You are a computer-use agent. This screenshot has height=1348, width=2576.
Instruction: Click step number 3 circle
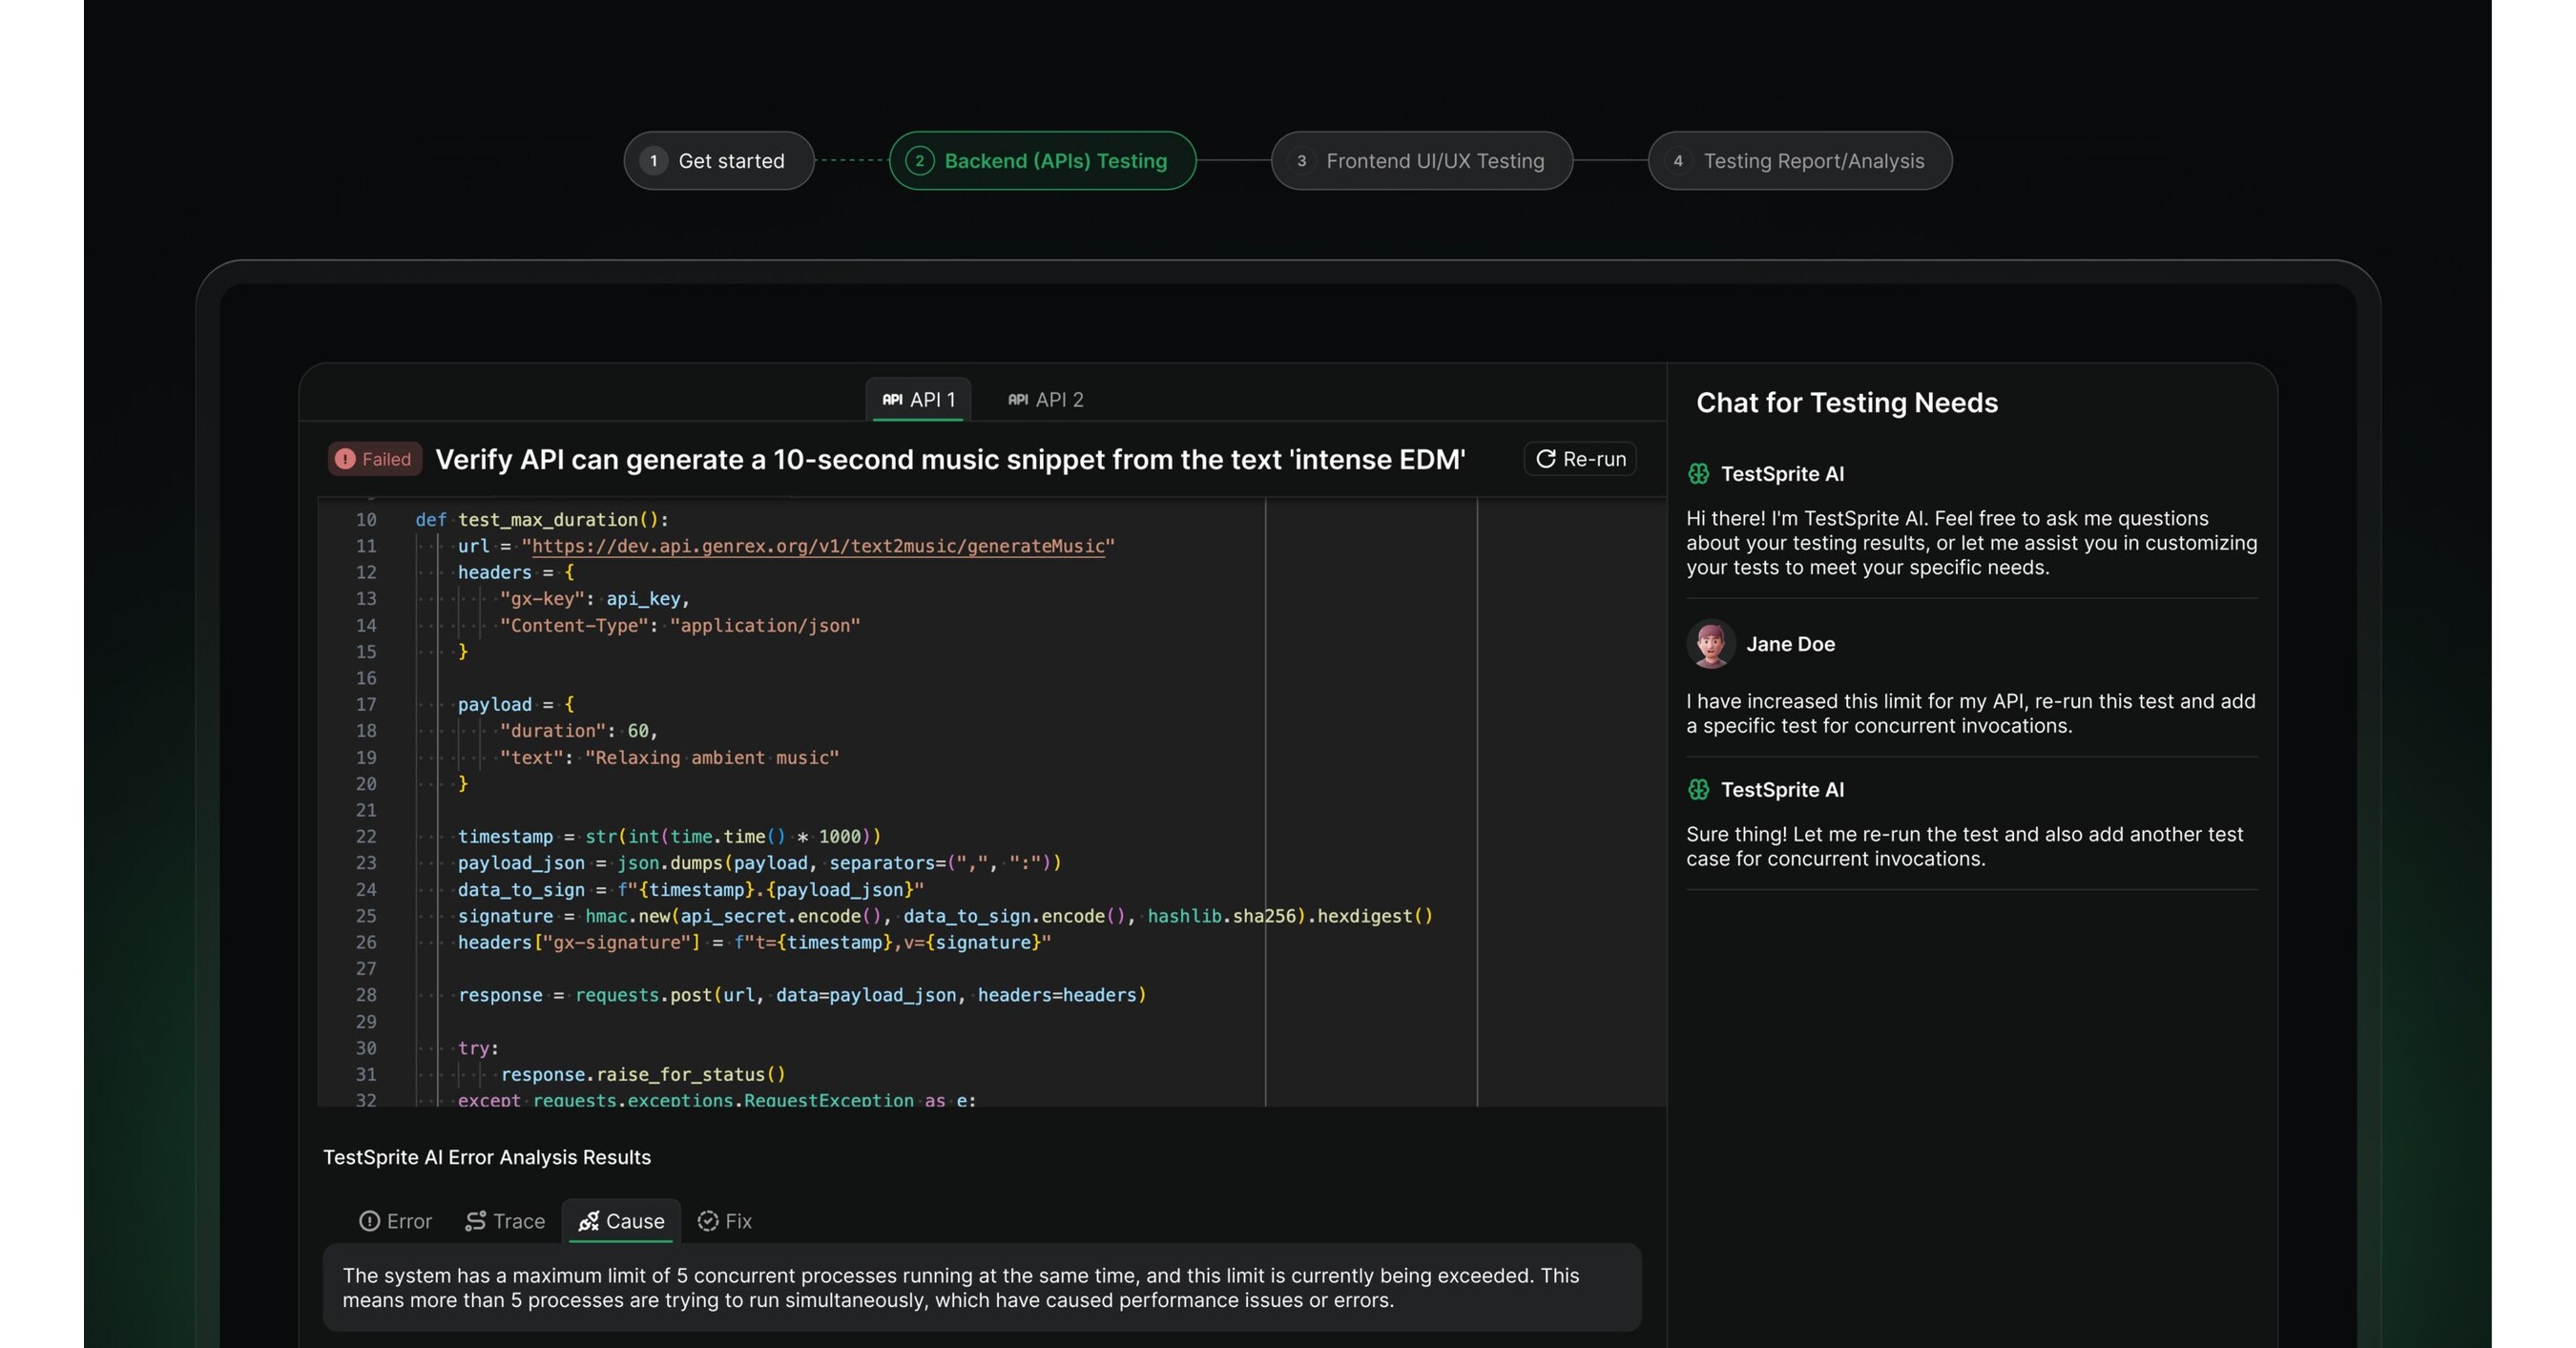(1302, 161)
